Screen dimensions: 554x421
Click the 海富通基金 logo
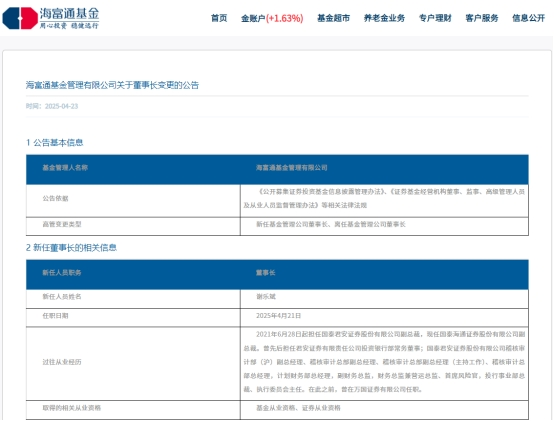point(51,18)
